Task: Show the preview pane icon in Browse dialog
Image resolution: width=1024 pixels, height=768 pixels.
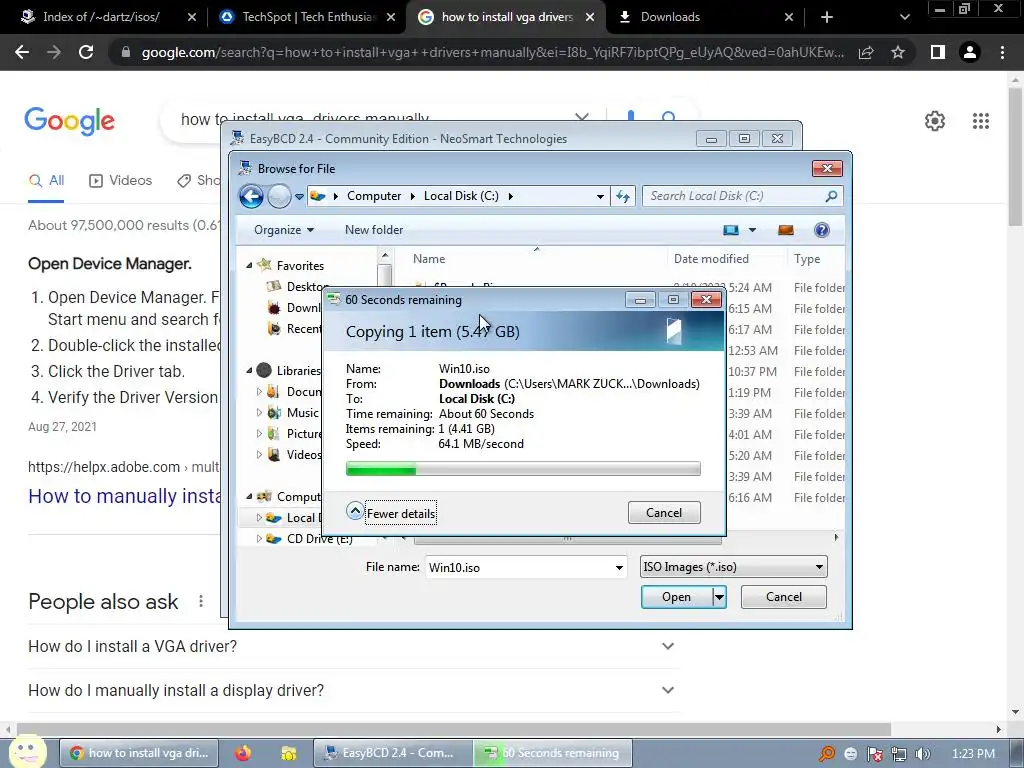Action: tap(786, 230)
